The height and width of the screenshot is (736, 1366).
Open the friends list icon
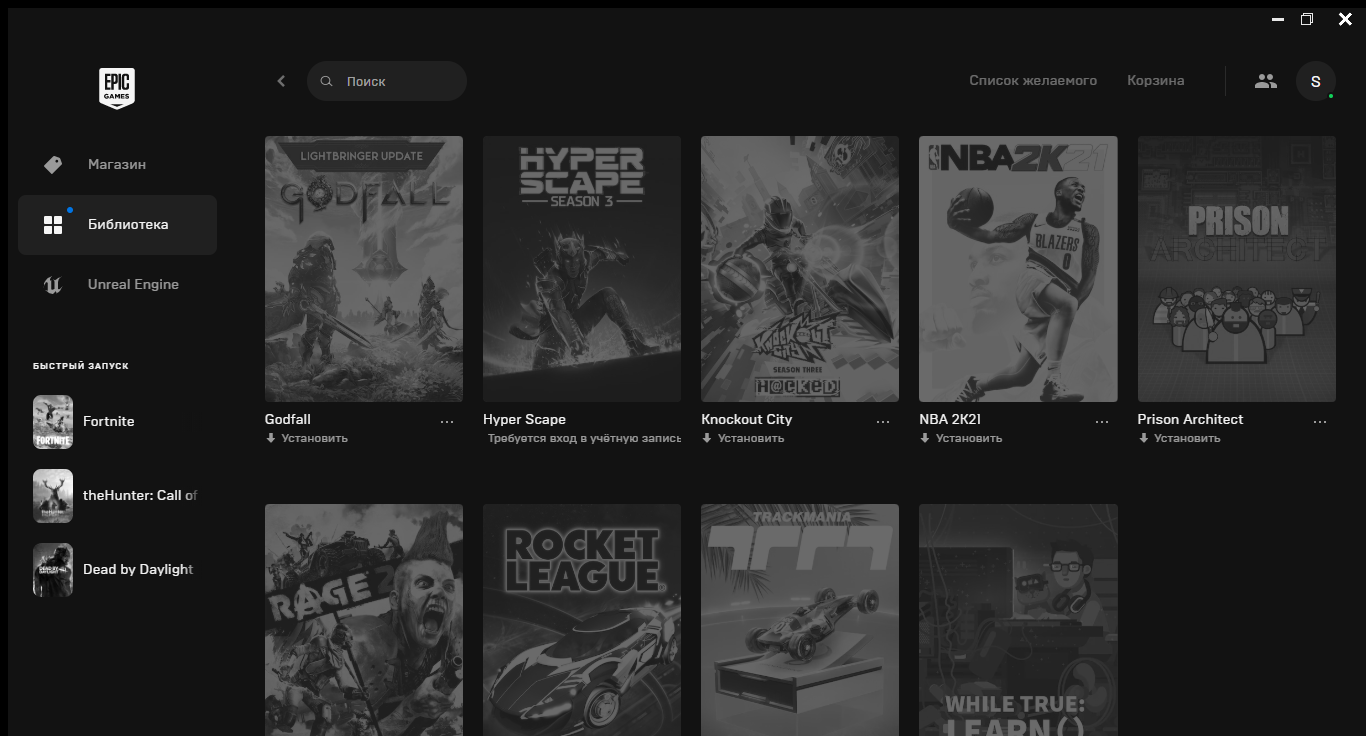tap(1266, 81)
